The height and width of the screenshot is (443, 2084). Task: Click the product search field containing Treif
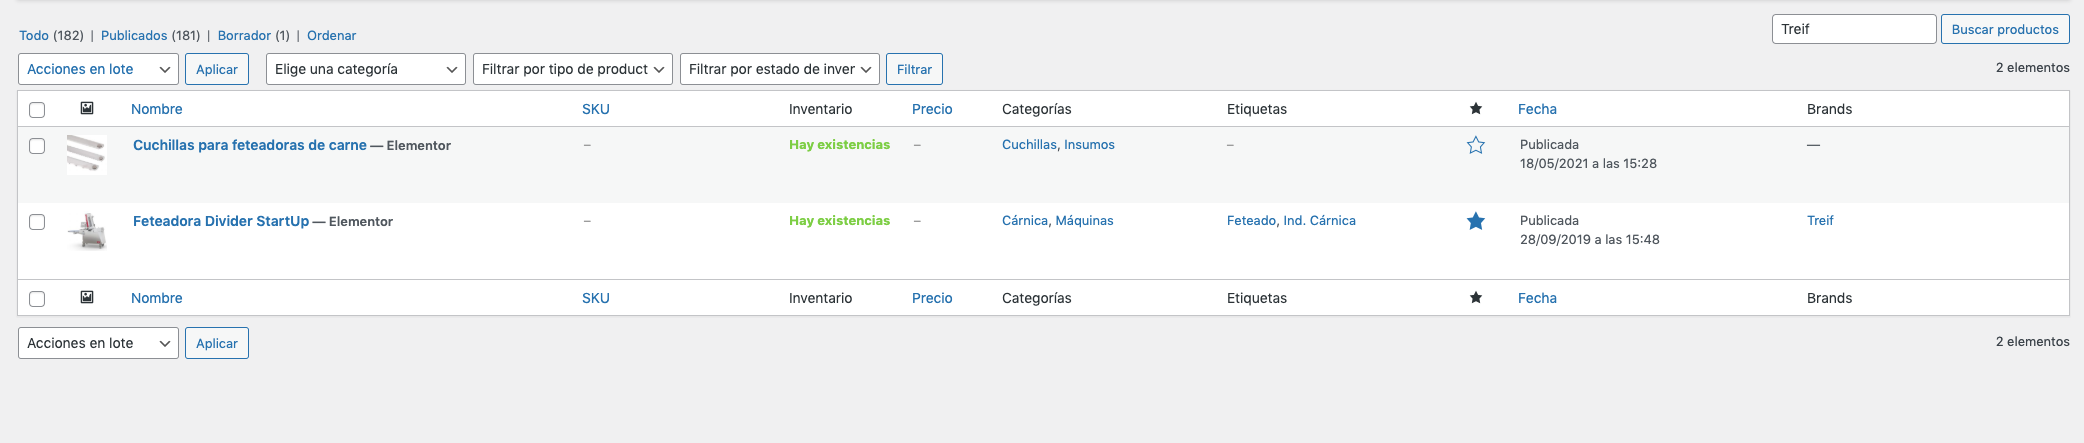1853,29
